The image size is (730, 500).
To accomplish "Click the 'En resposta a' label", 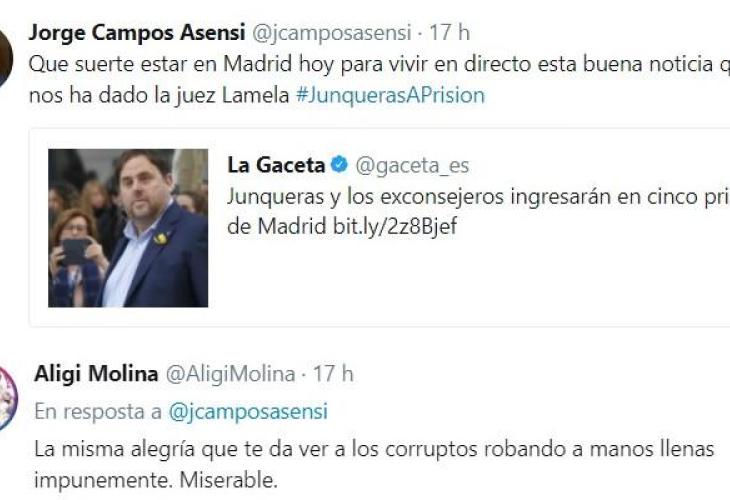I will [98, 412].
